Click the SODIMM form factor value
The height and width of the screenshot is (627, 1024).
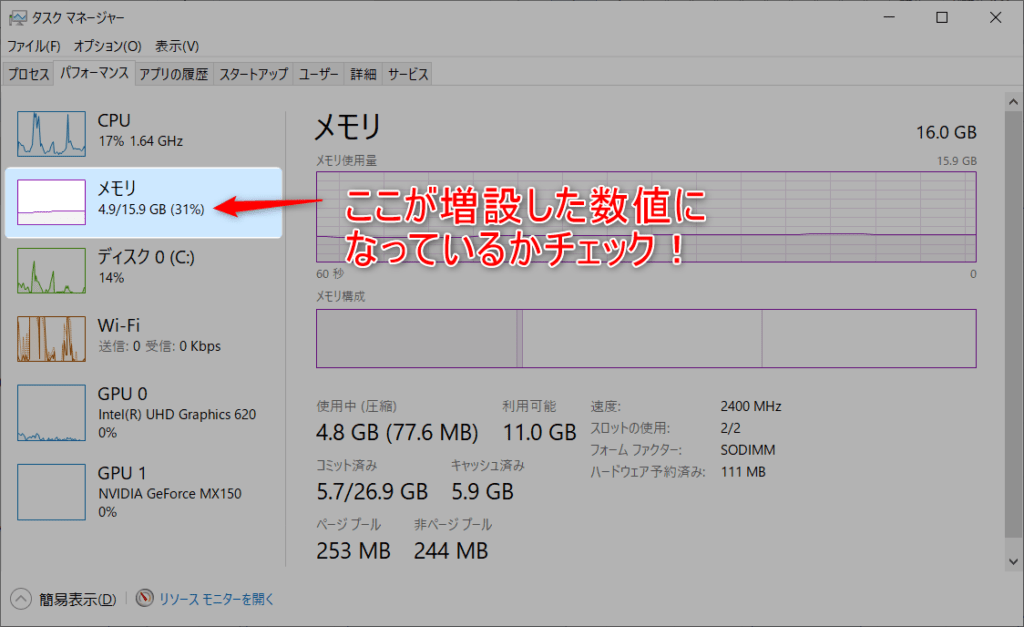tap(748, 450)
